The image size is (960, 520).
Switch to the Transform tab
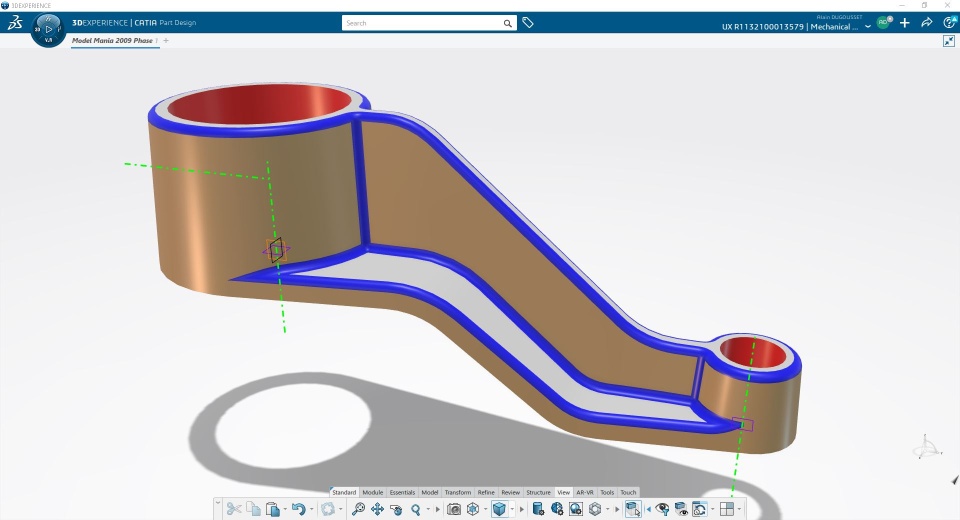click(458, 492)
